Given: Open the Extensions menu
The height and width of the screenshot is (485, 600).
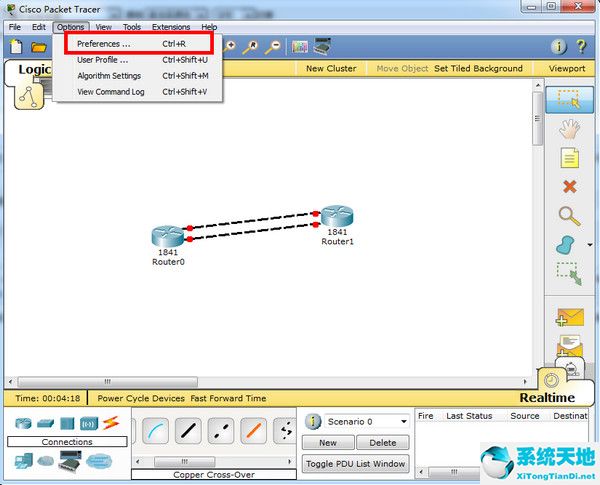Looking at the screenshot, I should pyautogui.click(x=171, y=27).
